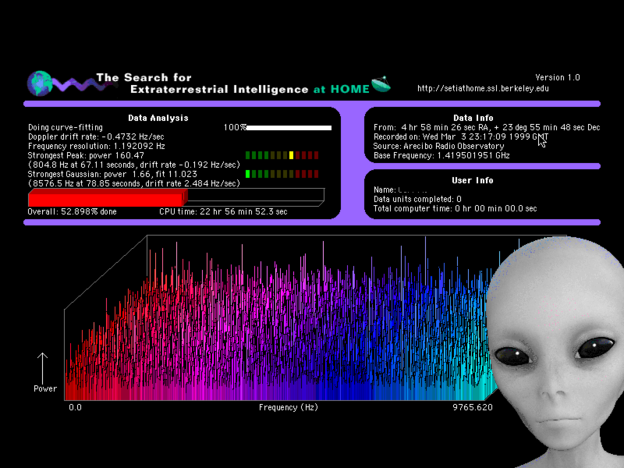The image size is (624, 468).
Task: Click 'Doppler drift rate: -0.4732 Hz/sec'
Action: [96, 136]
